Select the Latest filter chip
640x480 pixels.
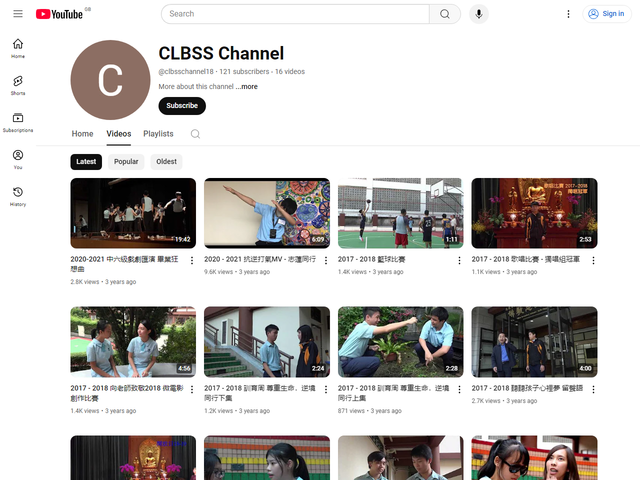point(86,161)
